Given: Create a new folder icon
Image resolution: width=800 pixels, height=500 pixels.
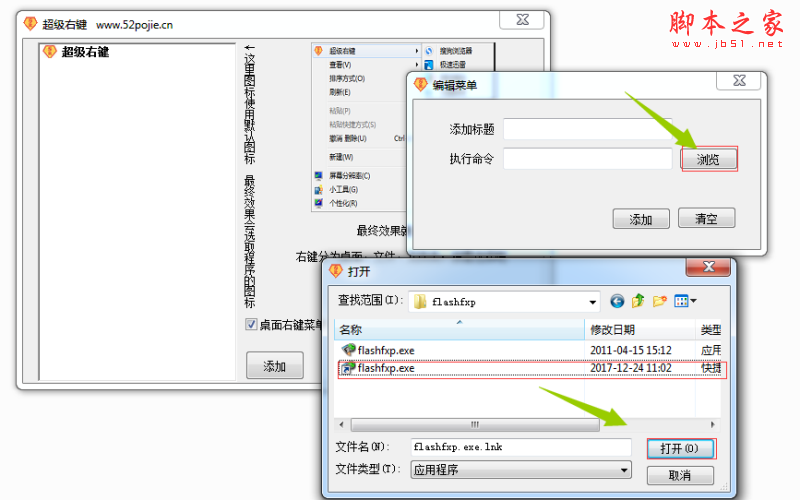Looking at the screenshot, I should click(x=659, y=301).
